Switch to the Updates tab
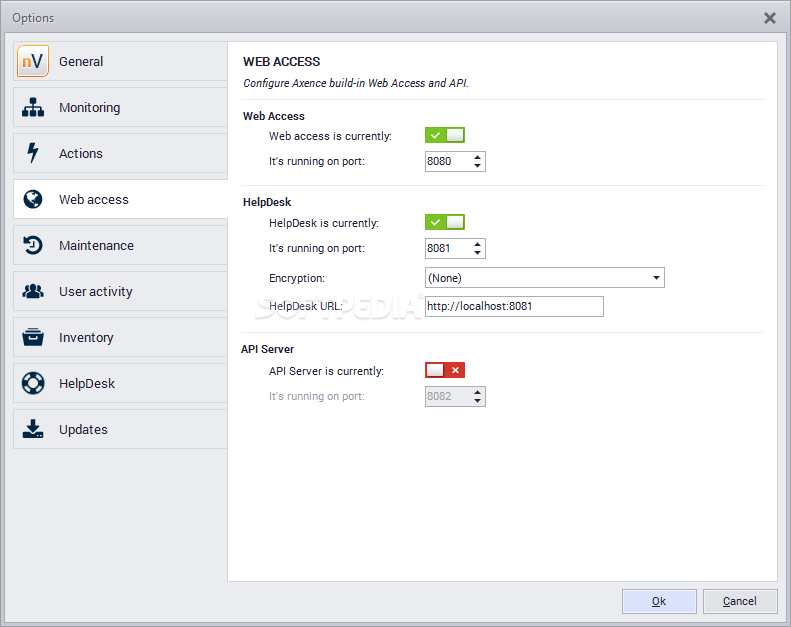Screen dimensions: 791x627 (121, 429)
